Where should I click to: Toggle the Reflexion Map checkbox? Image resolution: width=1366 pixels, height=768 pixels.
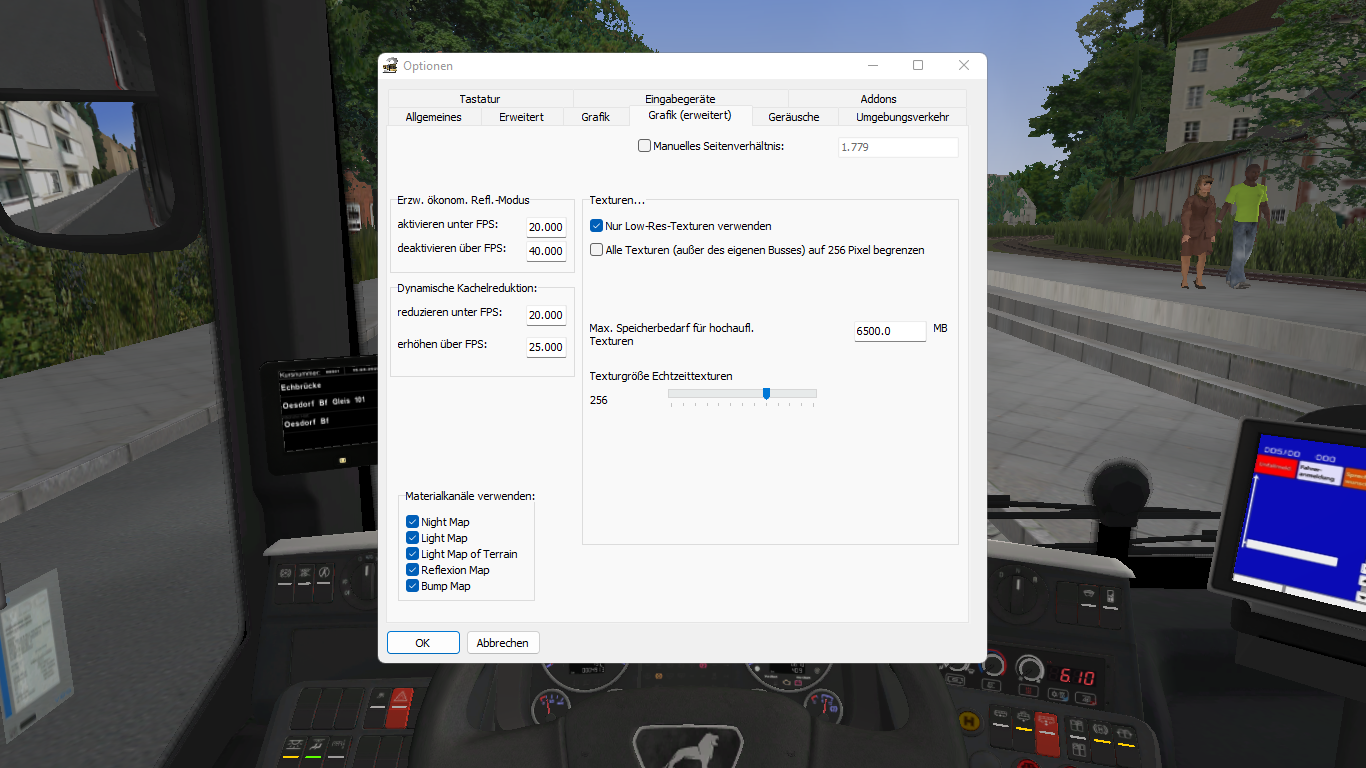412,570
